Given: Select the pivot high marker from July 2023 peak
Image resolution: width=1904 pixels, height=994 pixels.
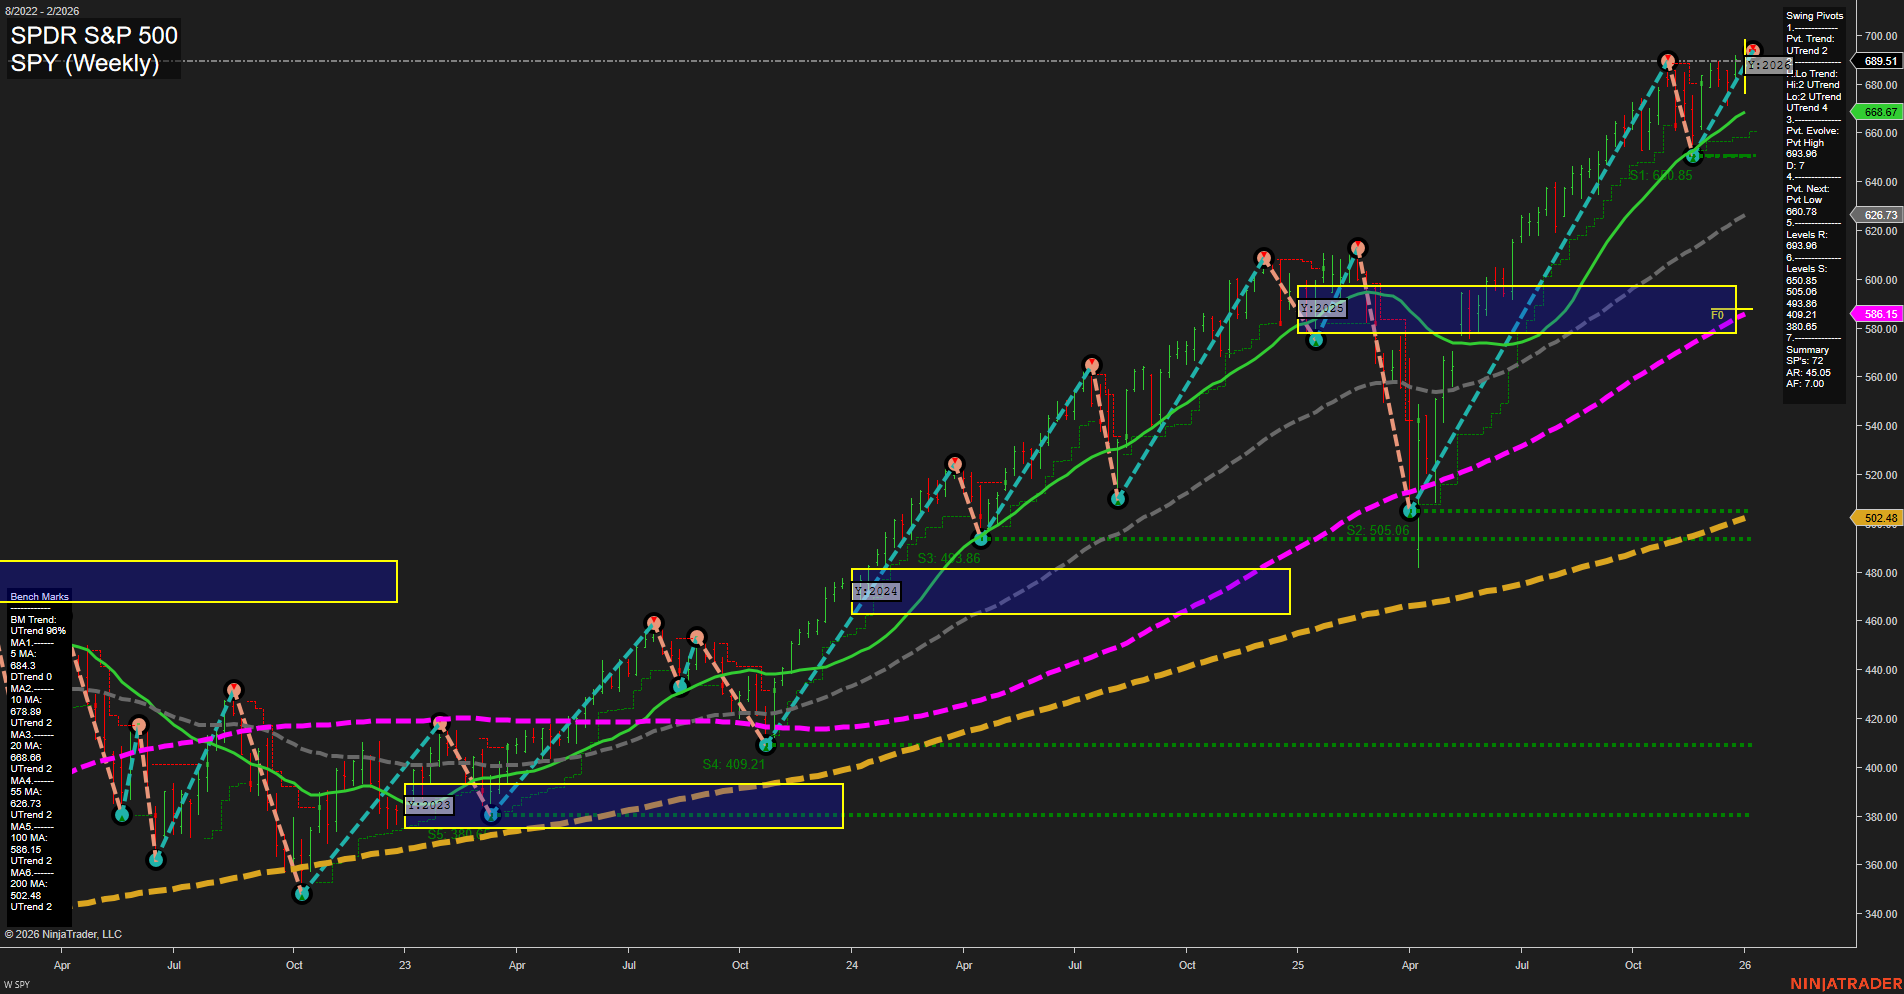Looking at the screenshot, I should click(652, 622).
